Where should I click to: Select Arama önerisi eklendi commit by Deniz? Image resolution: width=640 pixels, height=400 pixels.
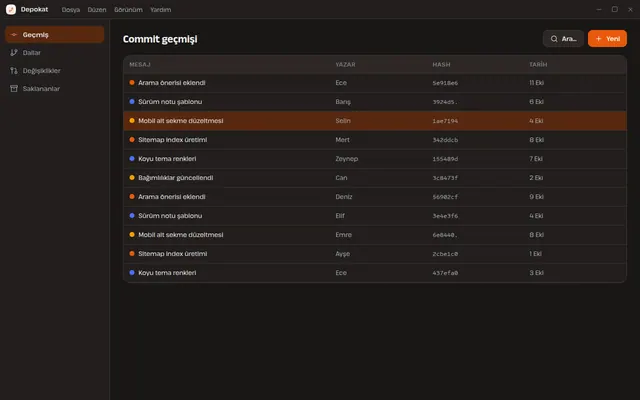[375, 197]
